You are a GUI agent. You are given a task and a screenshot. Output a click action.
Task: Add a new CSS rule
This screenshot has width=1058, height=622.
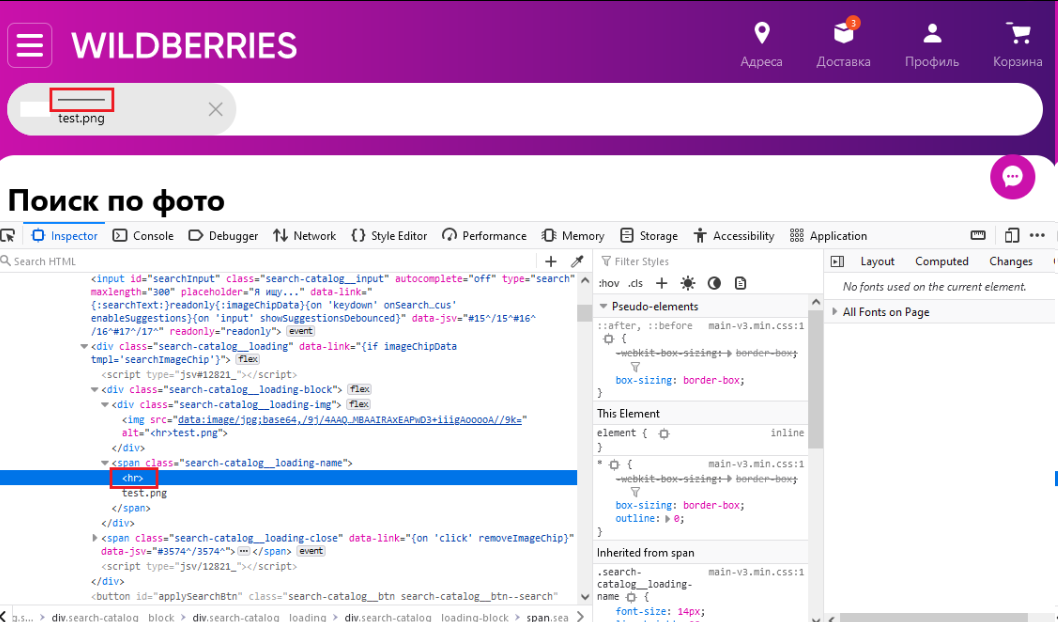pyautogui.click(x=661, y=283)
